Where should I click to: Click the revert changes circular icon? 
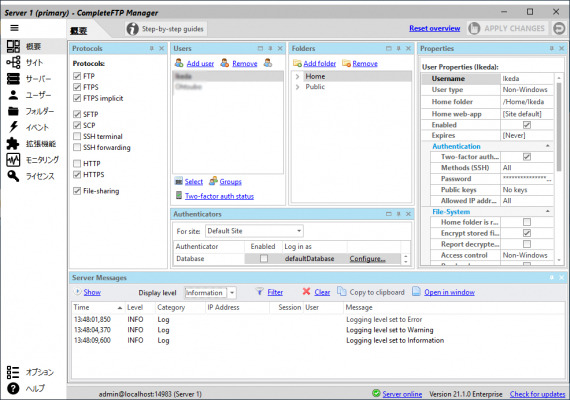tap(559, 28)
